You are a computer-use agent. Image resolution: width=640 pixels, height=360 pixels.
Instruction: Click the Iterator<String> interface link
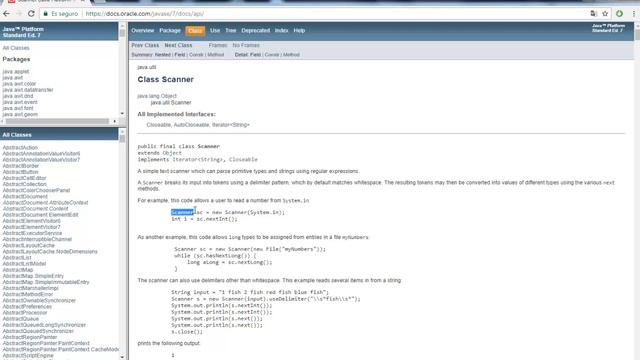(231, 125)
